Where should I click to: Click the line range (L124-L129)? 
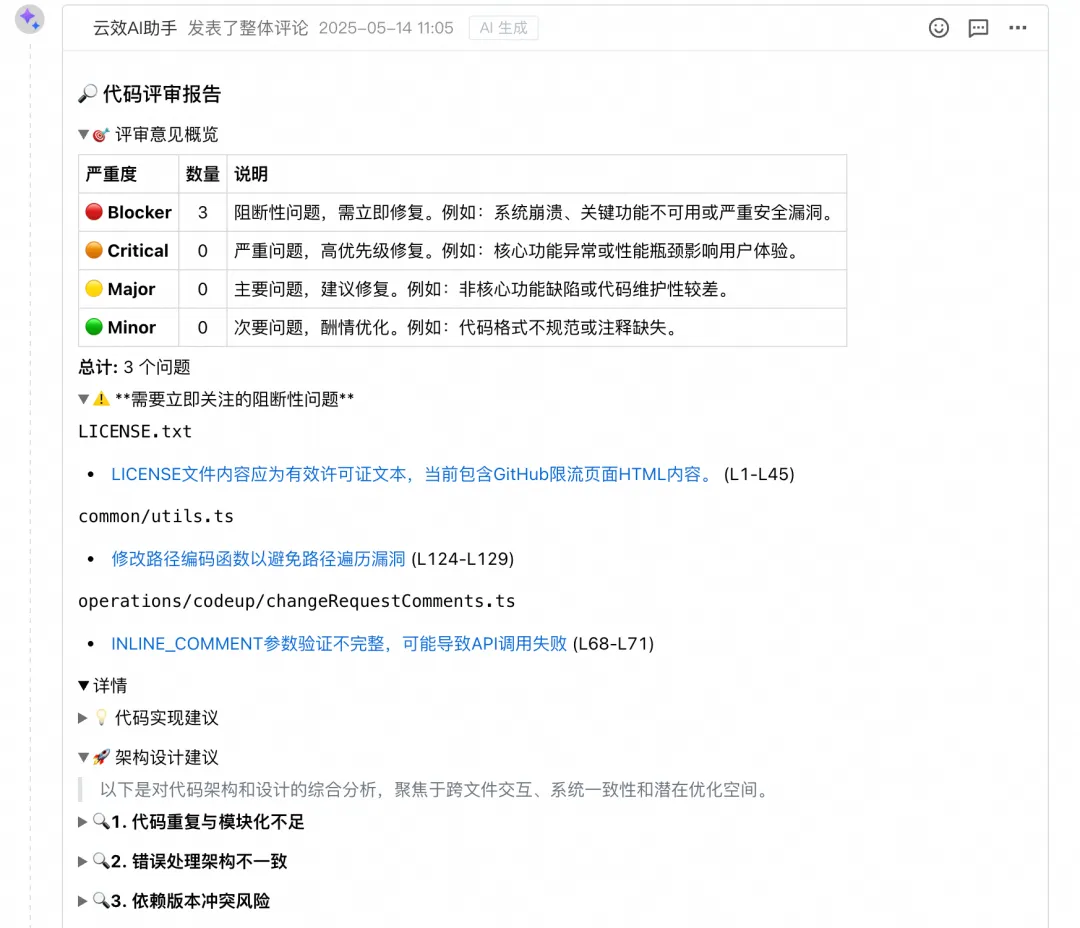[x=463, y=559]
